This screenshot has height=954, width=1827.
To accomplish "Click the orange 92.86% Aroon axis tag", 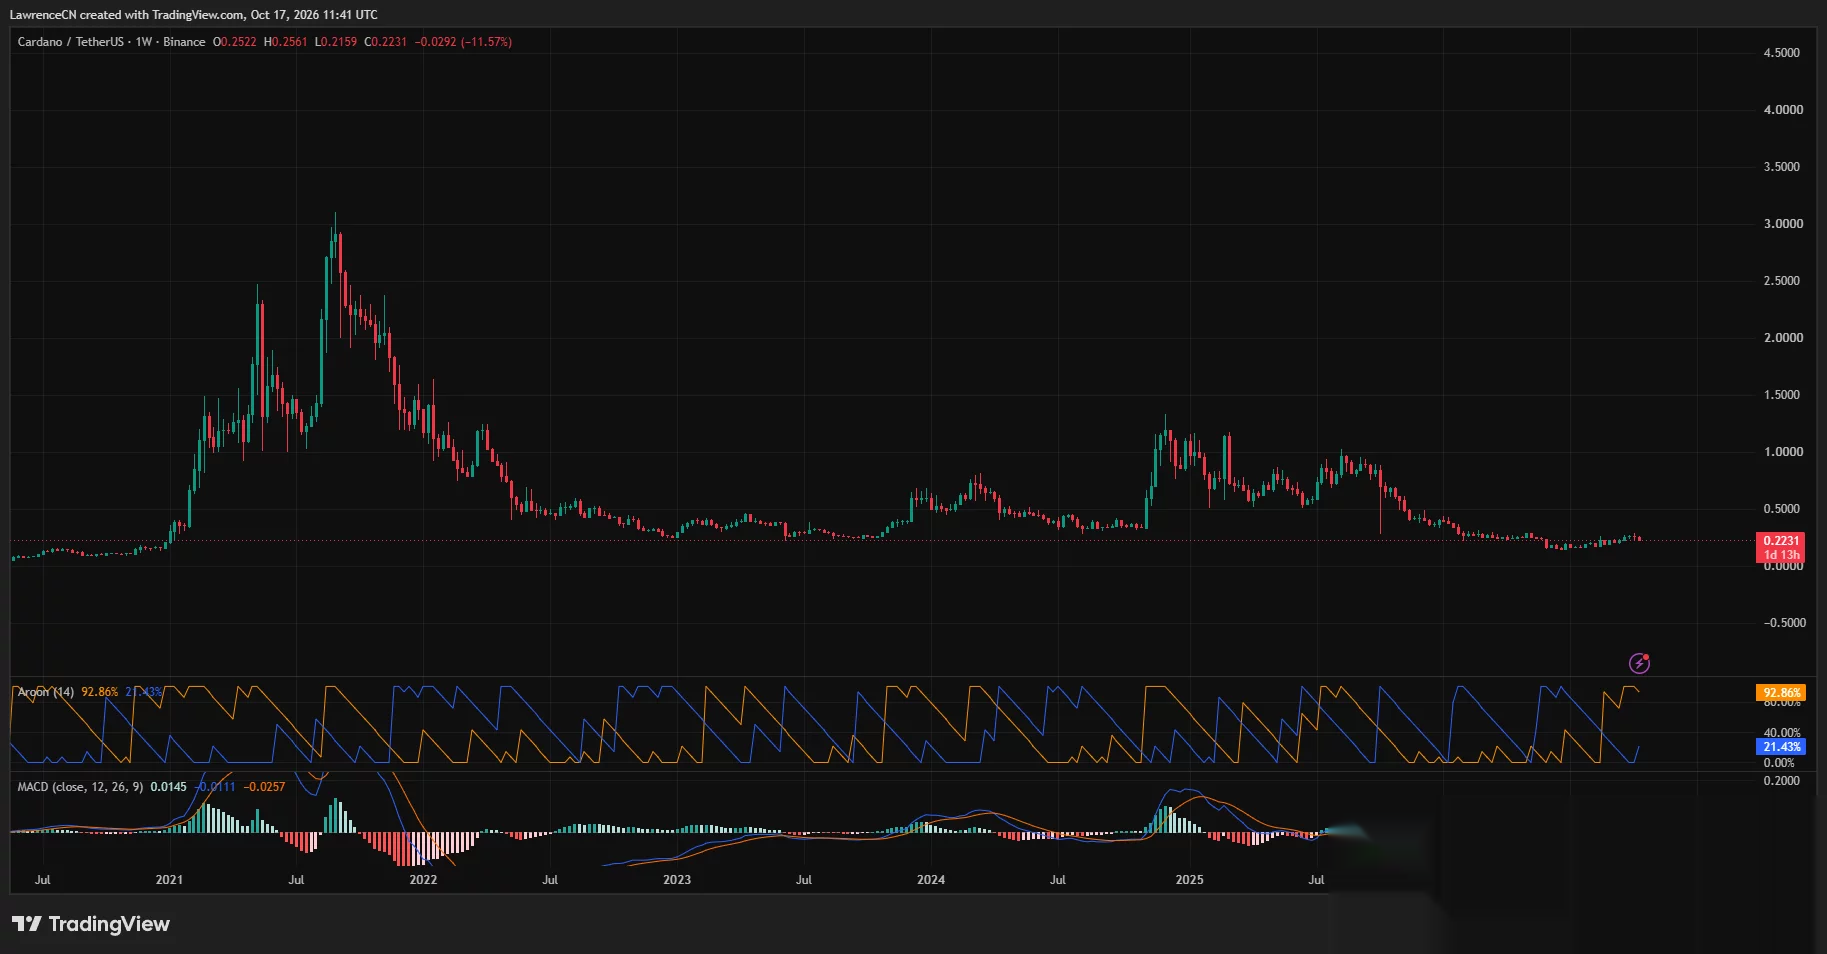I will (1781, 693).
